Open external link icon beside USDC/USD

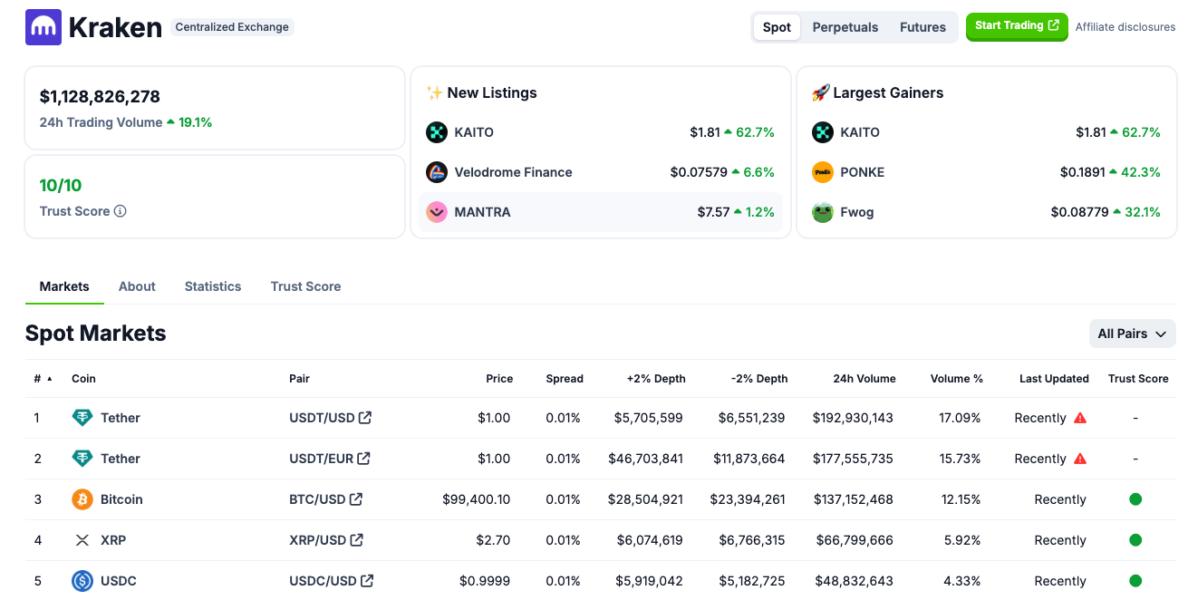367,581
